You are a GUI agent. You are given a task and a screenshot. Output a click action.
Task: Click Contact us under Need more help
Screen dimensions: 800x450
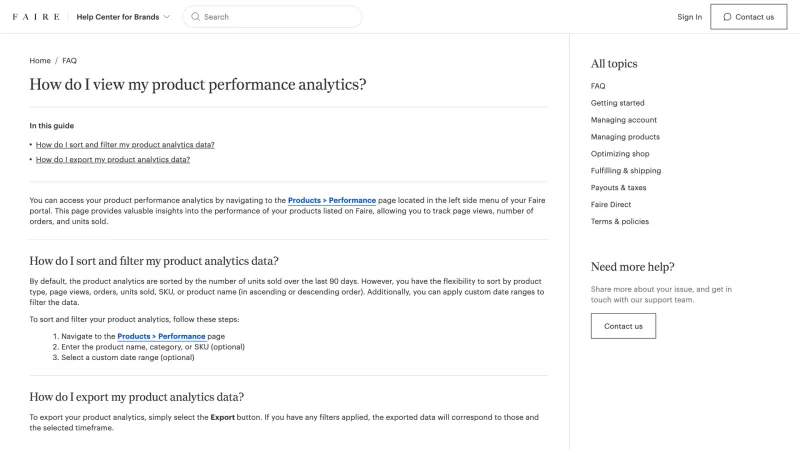point(623,326)
